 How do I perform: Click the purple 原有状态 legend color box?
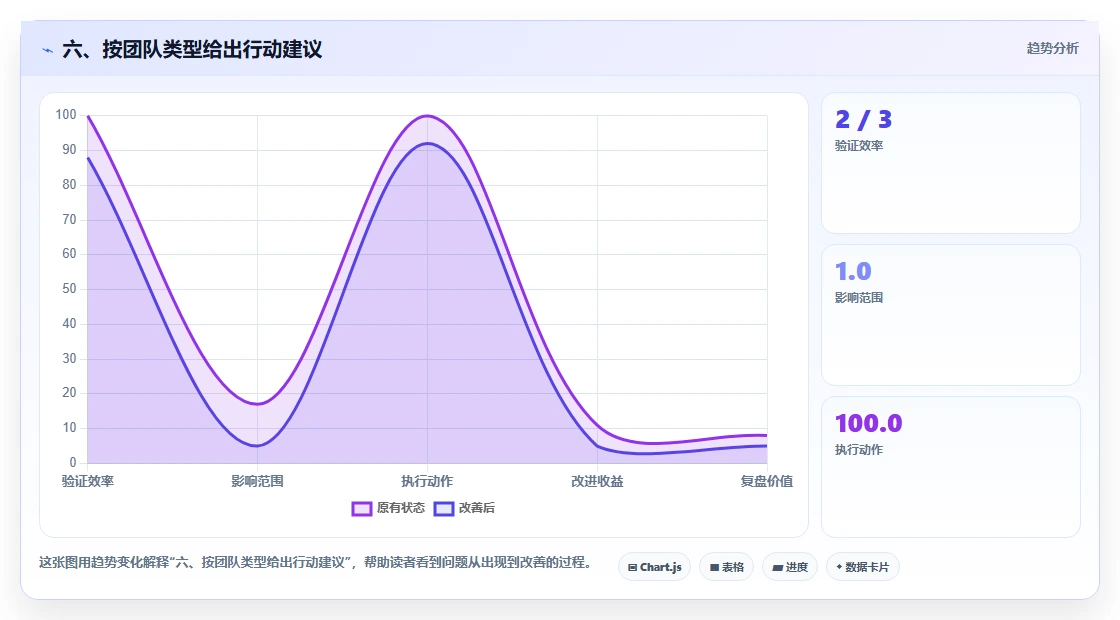pos(361,509)
